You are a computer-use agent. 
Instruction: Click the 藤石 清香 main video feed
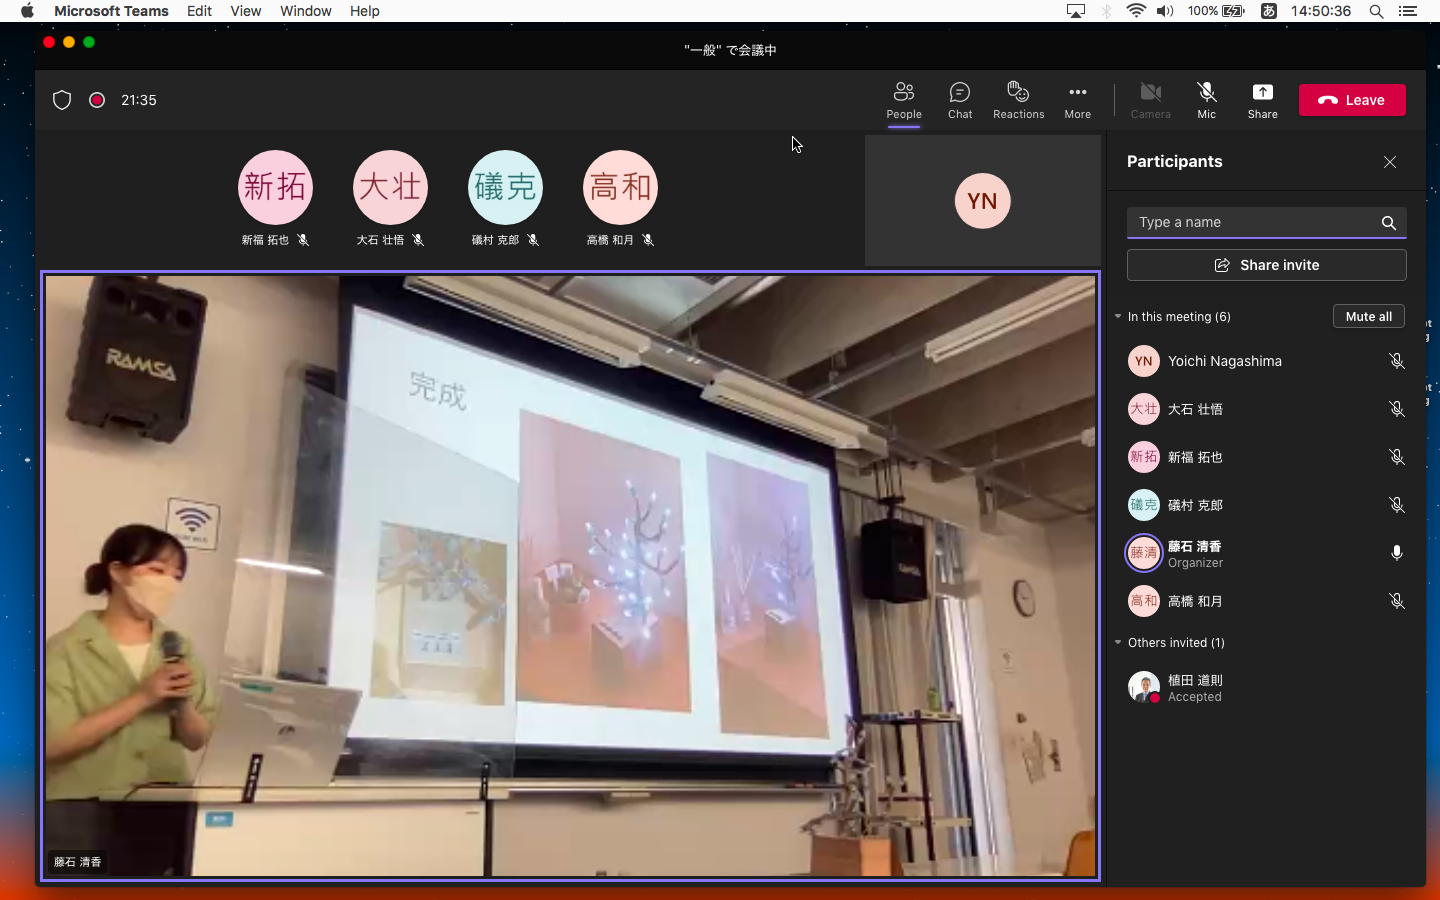570,576
